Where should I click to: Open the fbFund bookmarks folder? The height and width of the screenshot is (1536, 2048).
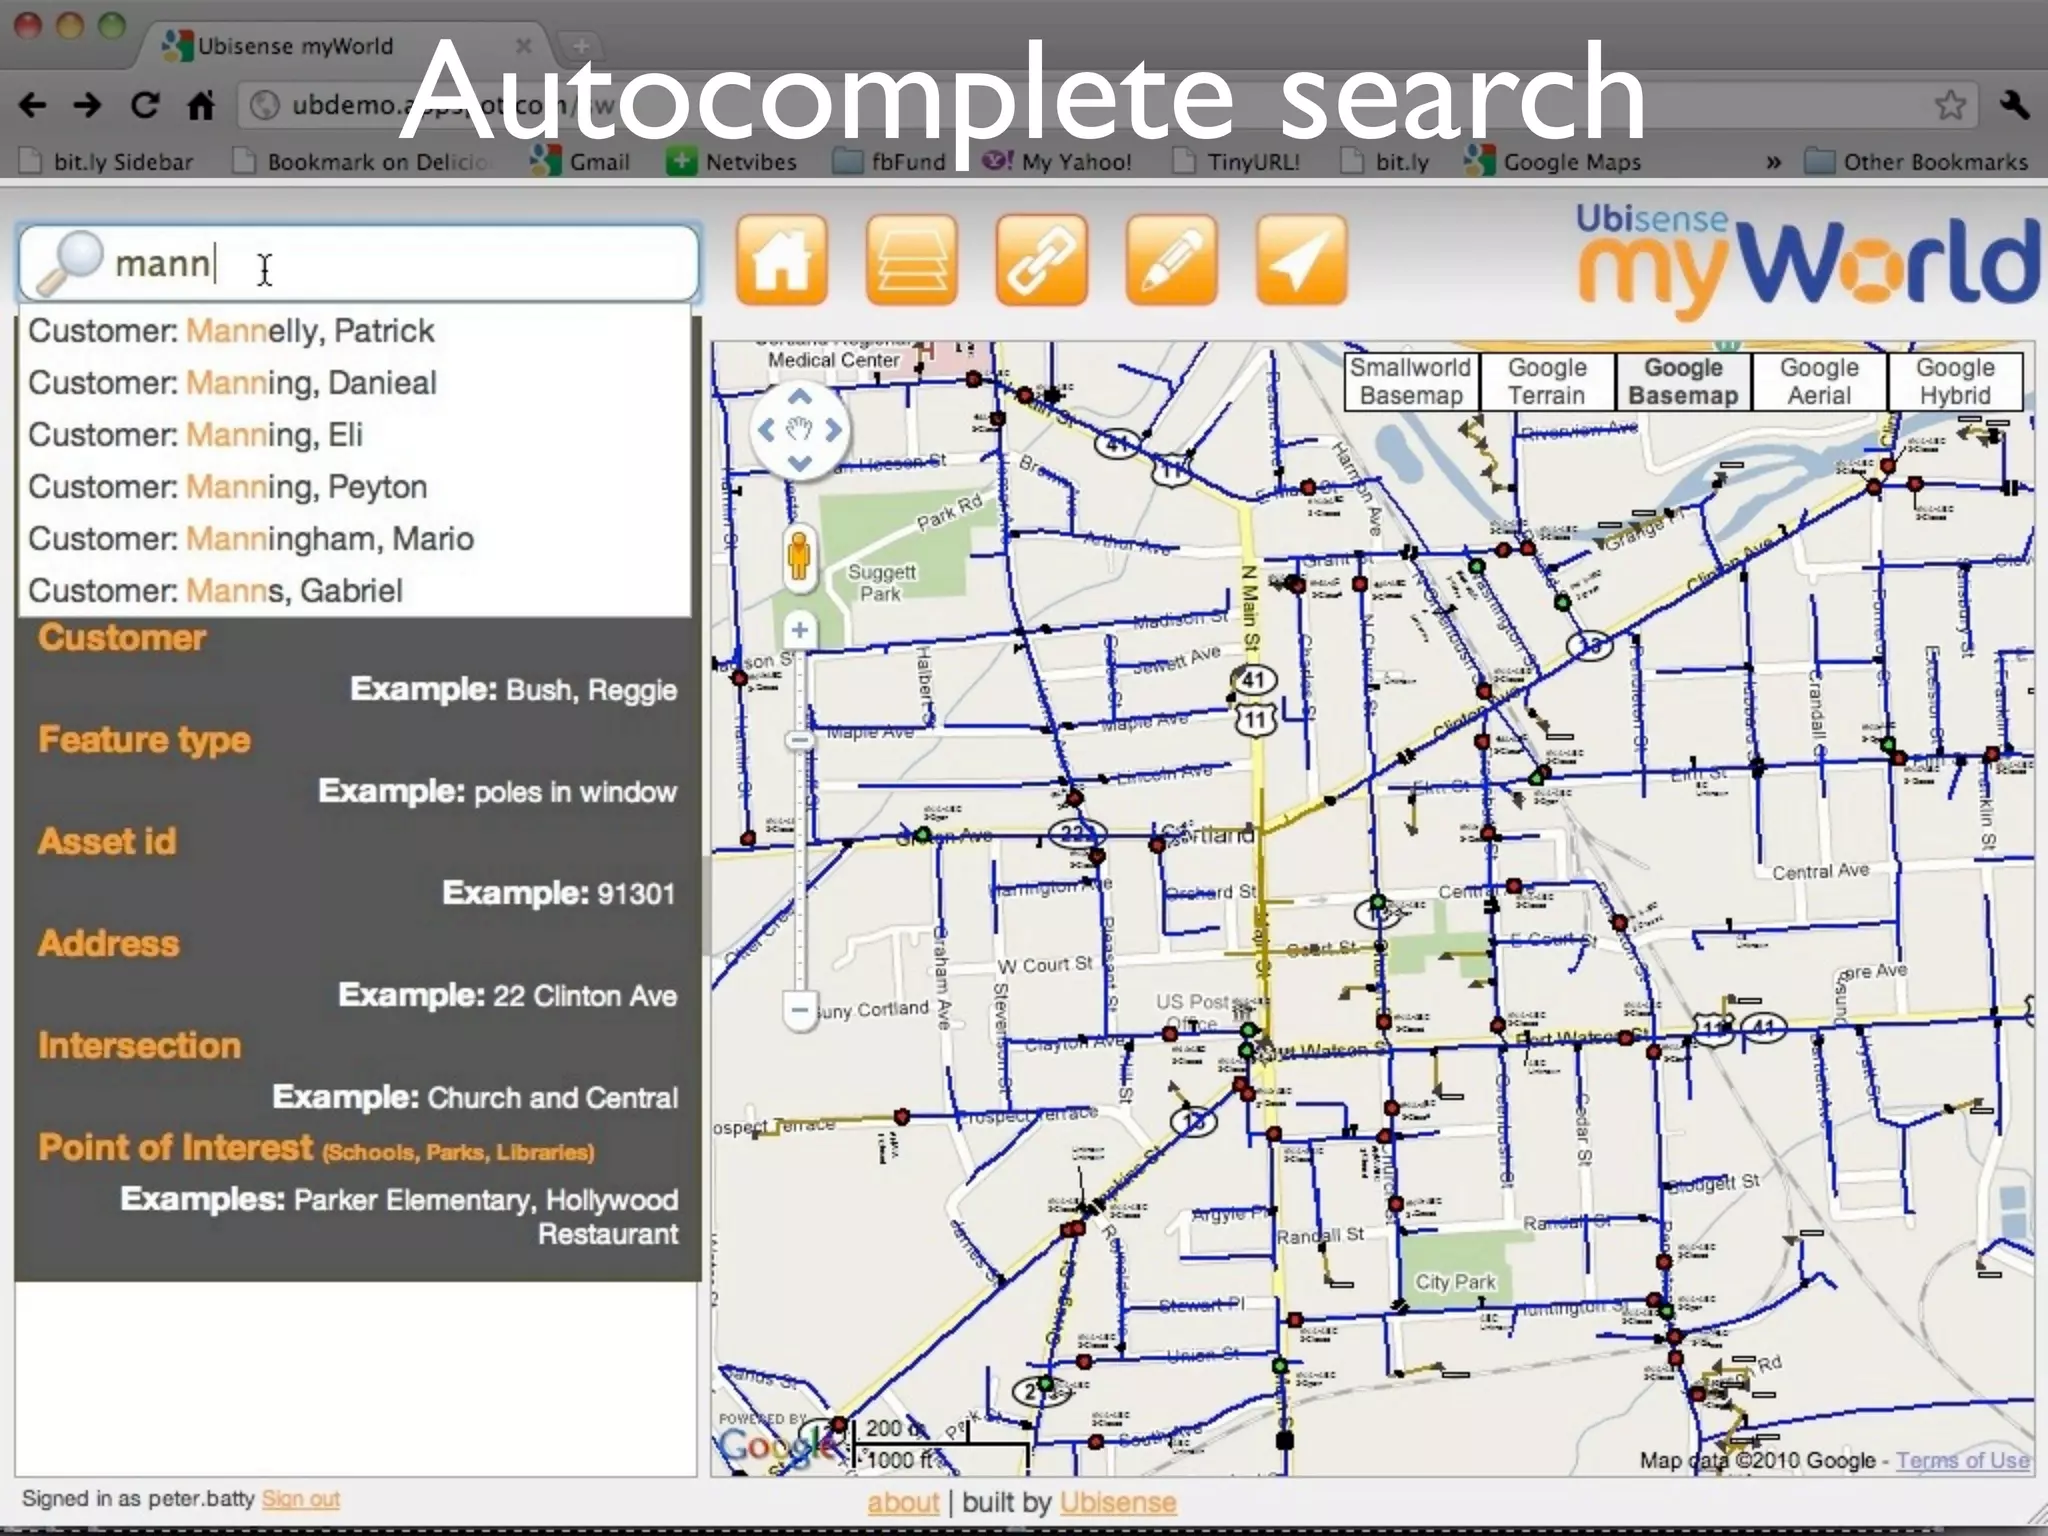(x=890, y=162)
